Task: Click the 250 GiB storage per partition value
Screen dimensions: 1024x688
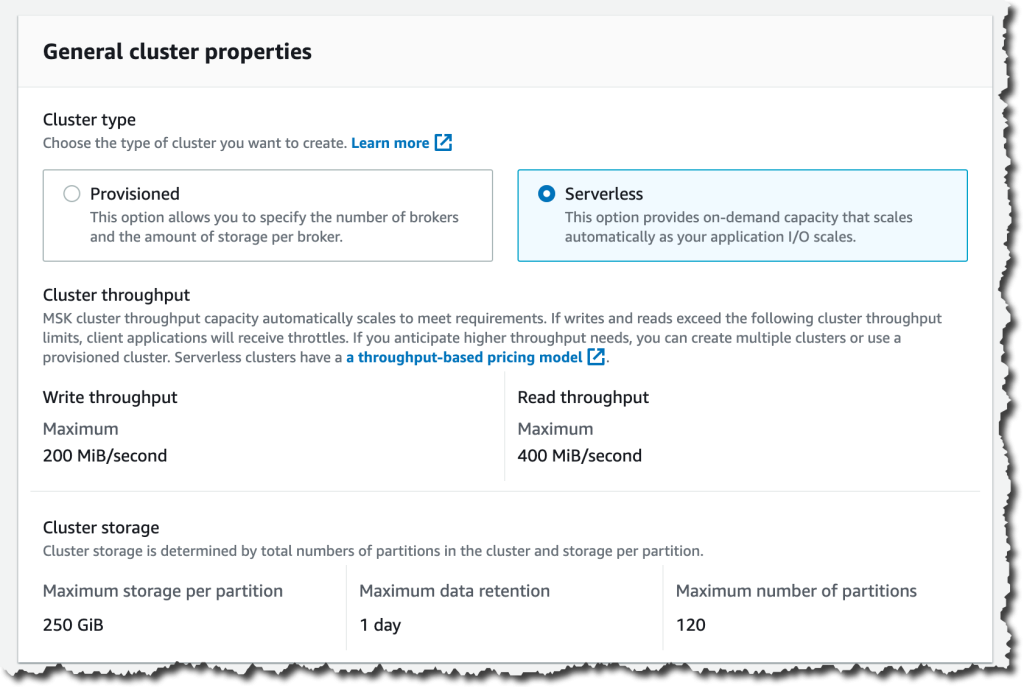Action: pyautogui.click(x=71, y=625)
